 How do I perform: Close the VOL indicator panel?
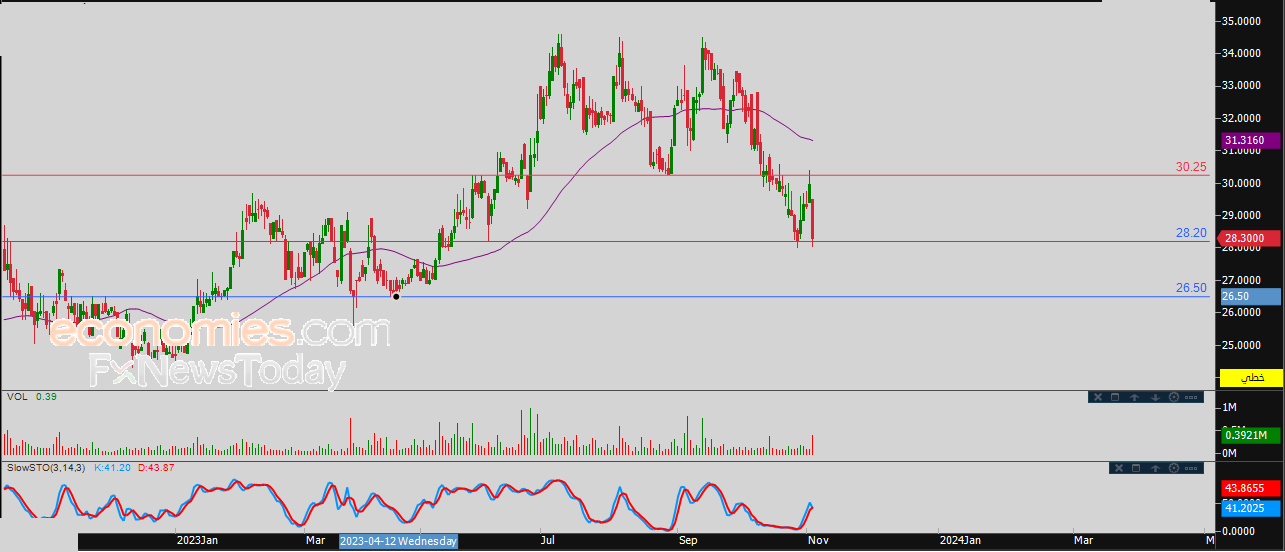coord(1098,397)
